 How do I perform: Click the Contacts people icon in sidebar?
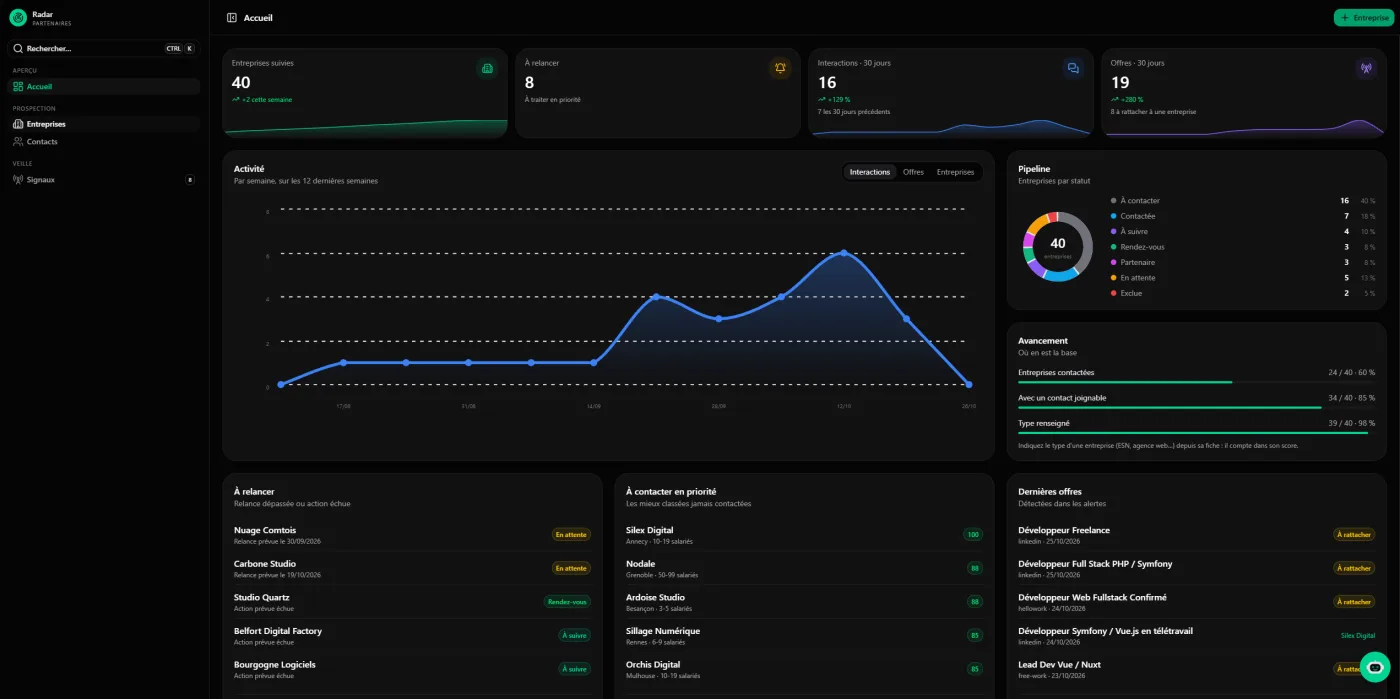18,142
